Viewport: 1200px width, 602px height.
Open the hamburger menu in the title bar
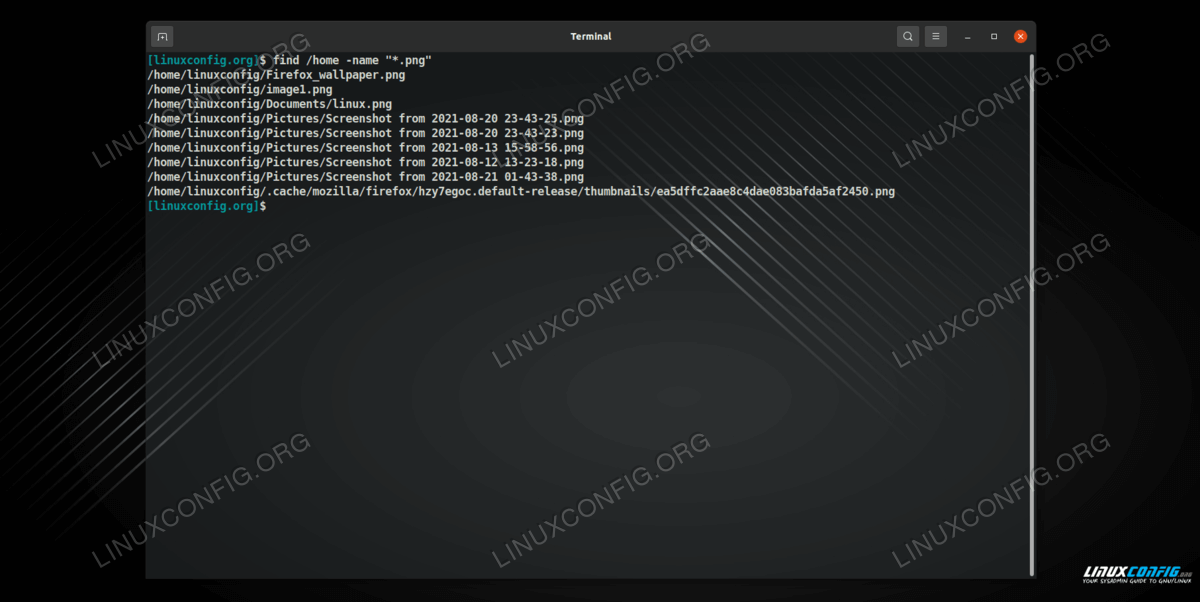tap(935, 36)
